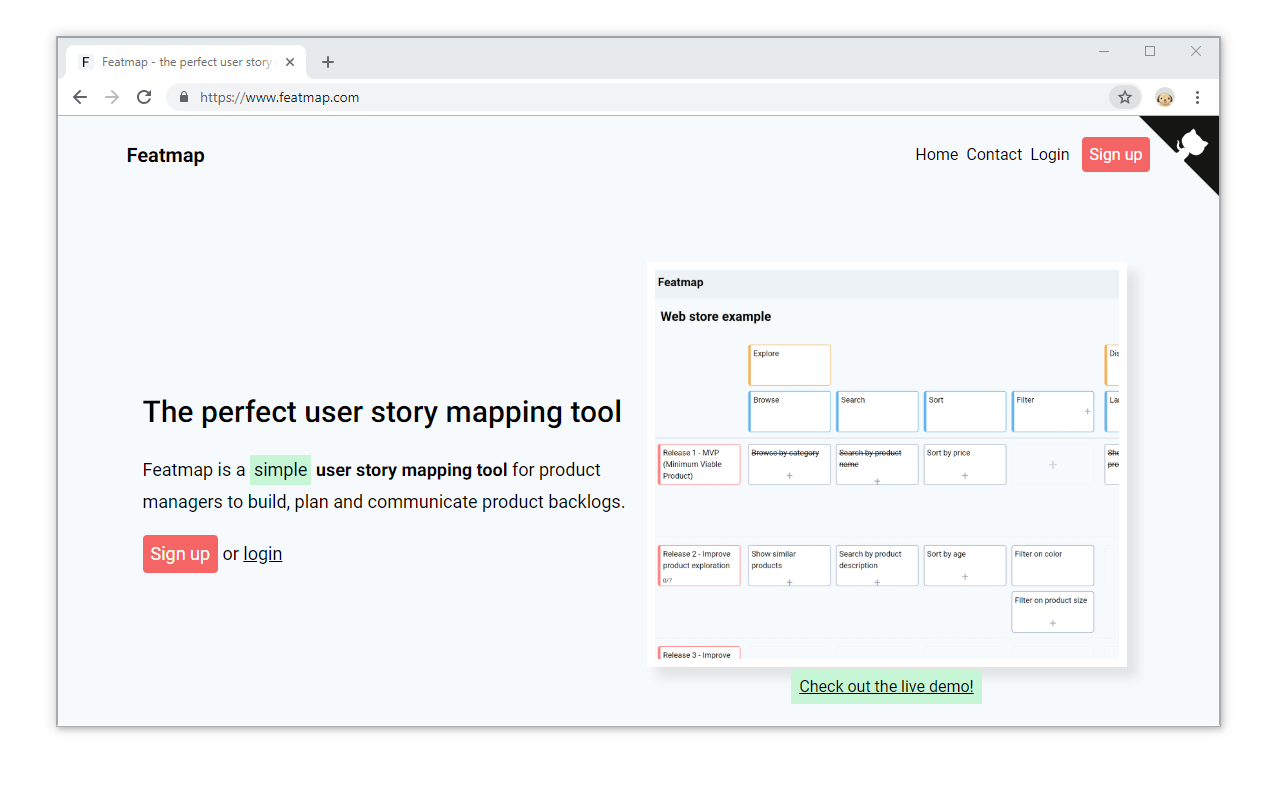Open the user profile avatar icon
1280x789 pixels.
point(1165,97)
